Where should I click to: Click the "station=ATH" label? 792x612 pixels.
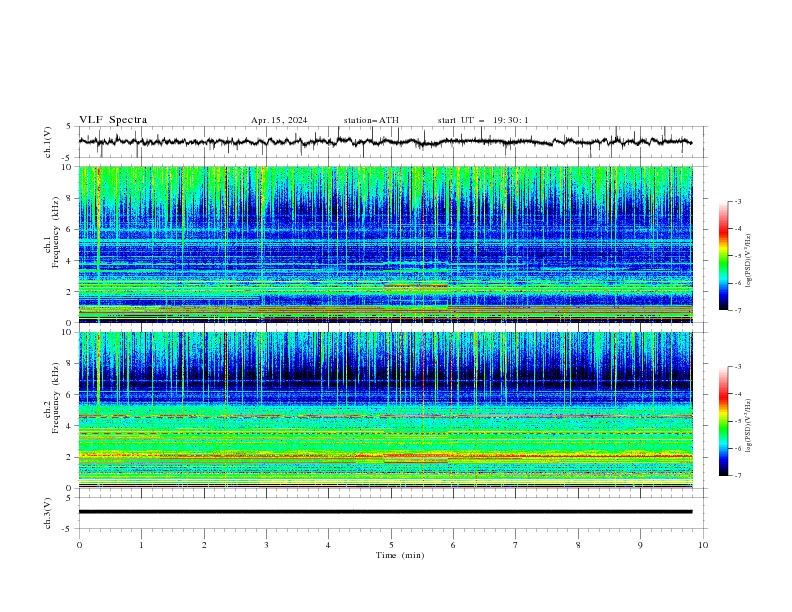pyautogui.click(x=371, y=120)
